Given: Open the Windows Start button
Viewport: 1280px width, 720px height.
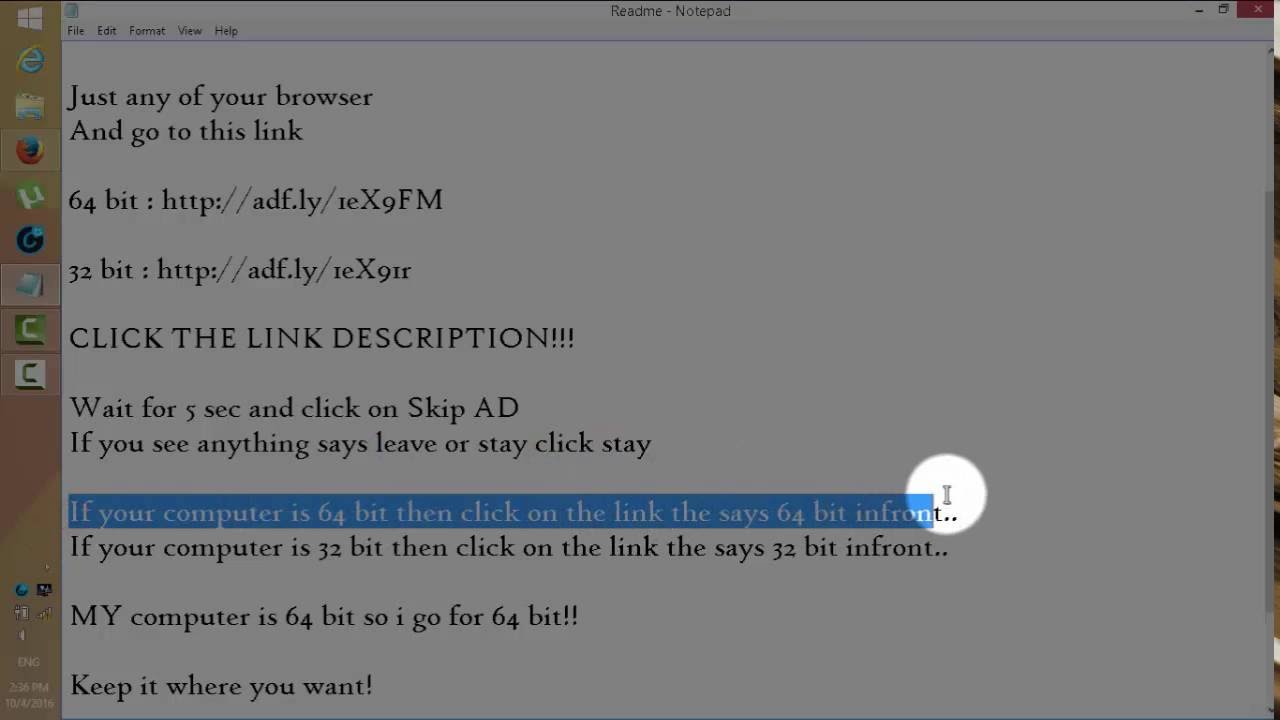Looking at the screenshot, I should 29,17.
